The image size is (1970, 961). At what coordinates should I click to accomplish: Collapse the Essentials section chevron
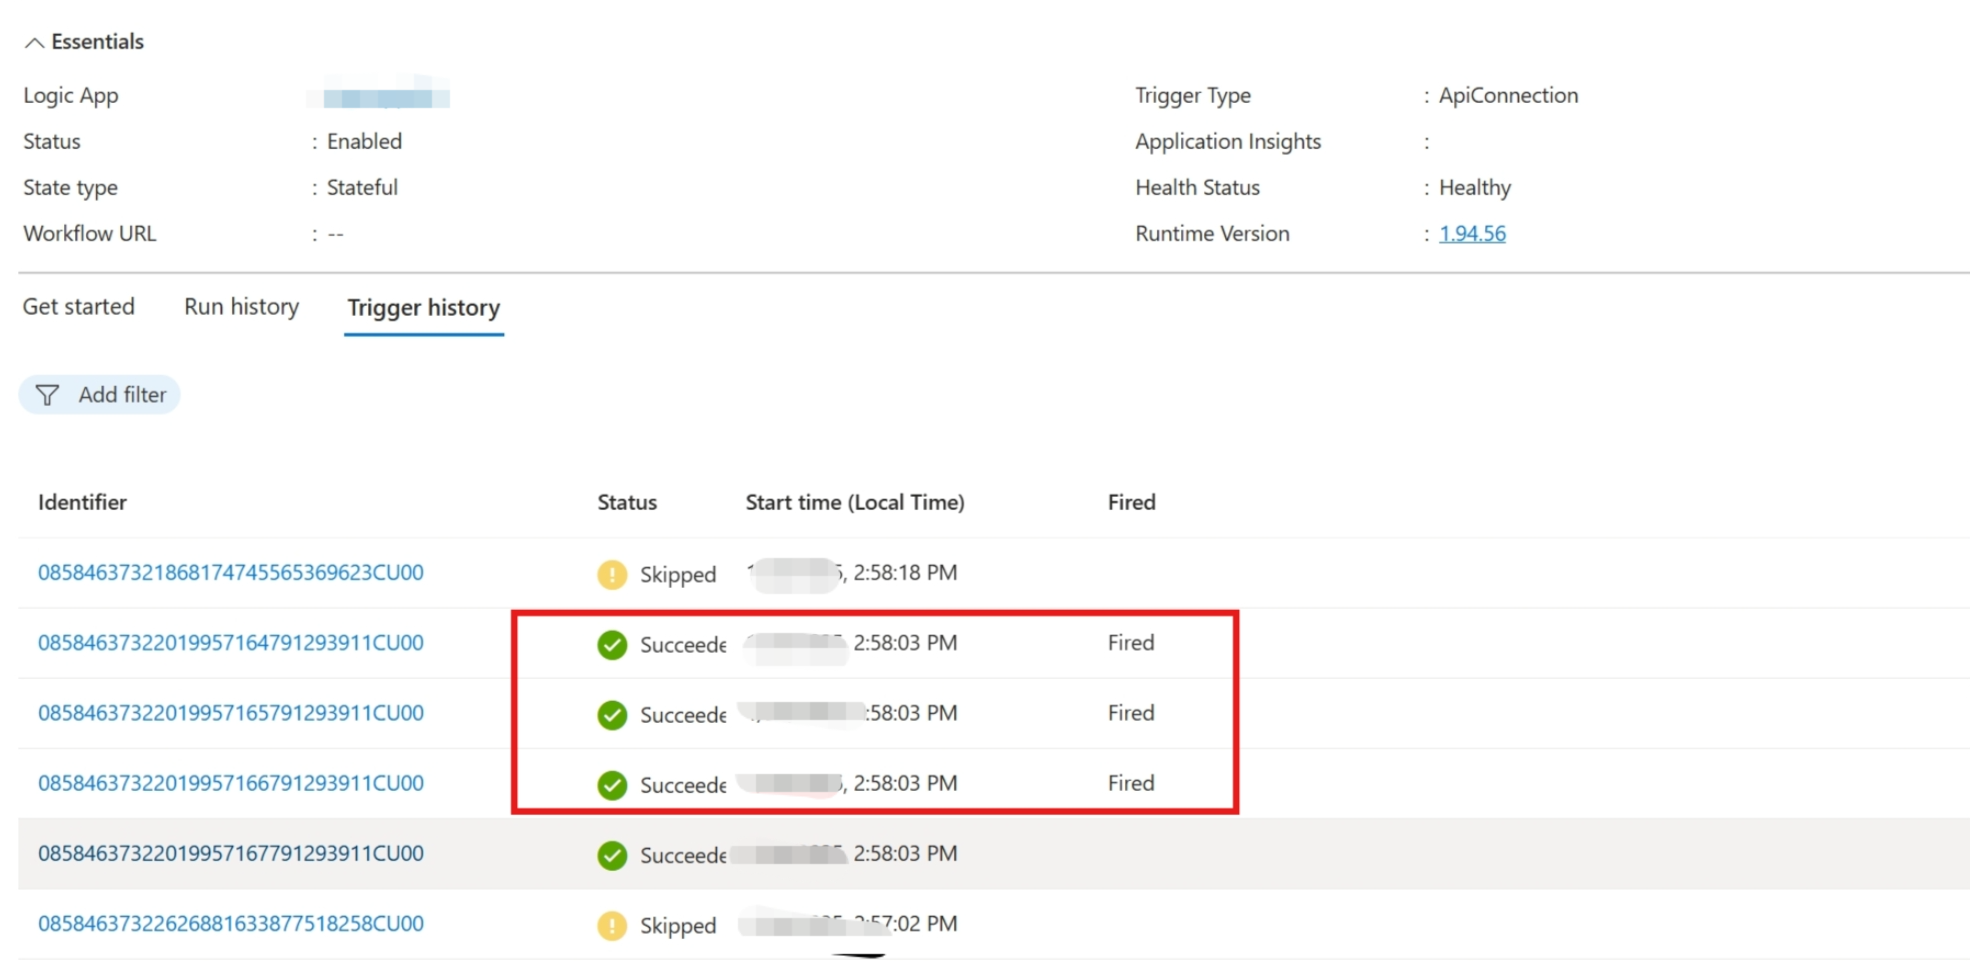34,42
